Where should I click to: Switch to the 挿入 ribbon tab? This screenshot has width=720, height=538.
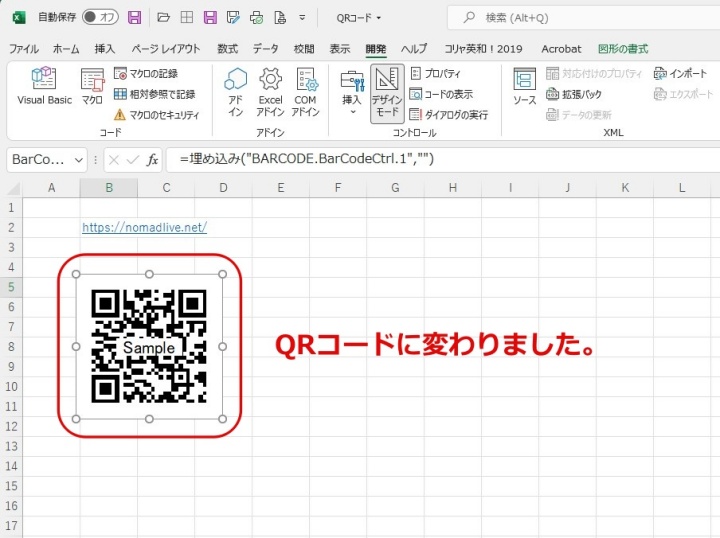click(x=105, y=49)
